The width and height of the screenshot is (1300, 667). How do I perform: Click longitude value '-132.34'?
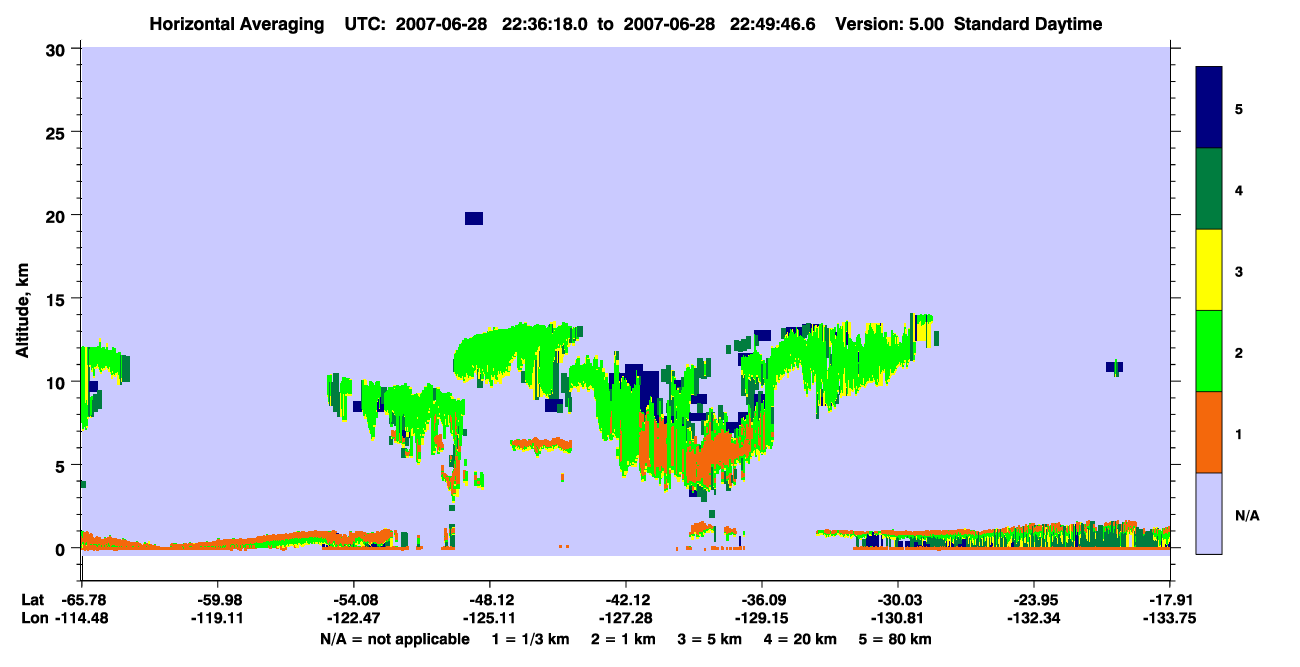pyautogui.click(x=1033, y=618)
